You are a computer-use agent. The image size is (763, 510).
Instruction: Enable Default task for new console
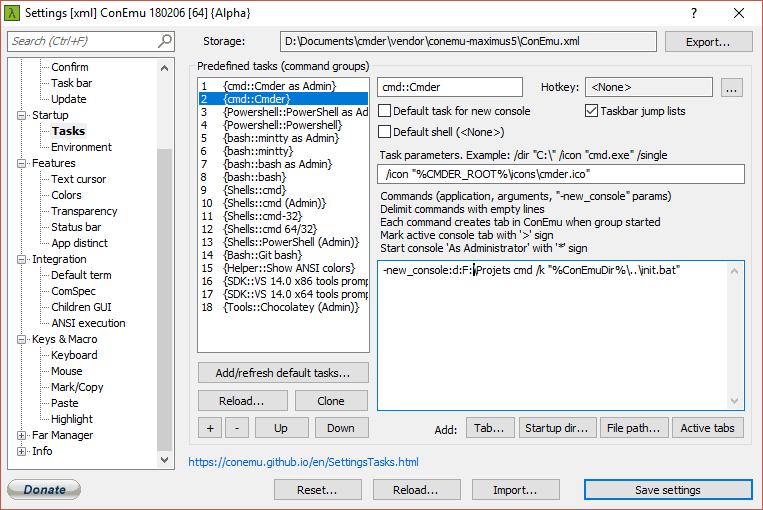pos(384,111)
